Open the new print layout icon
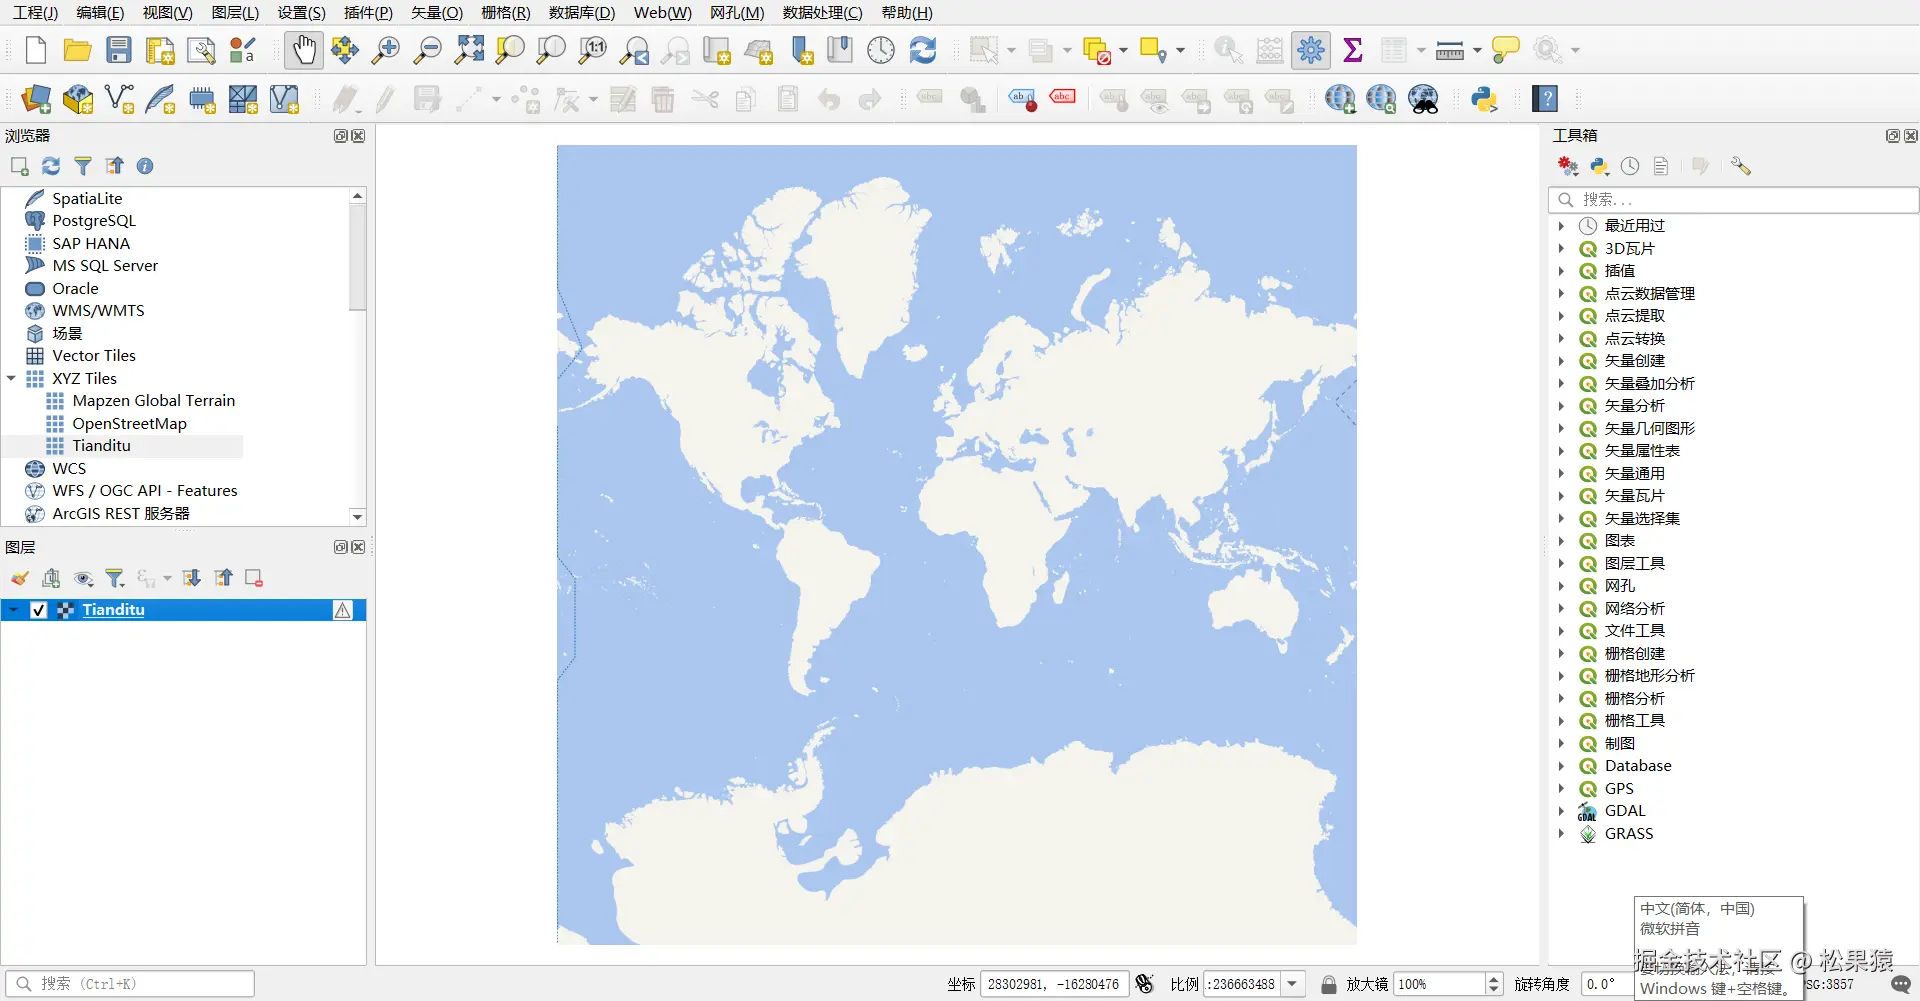Screen dimensions: 1920x1001 pos(160,50)
